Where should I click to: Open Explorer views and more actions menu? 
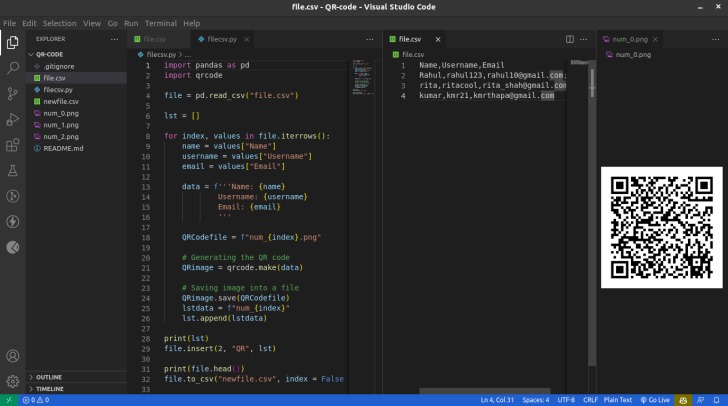114,39
